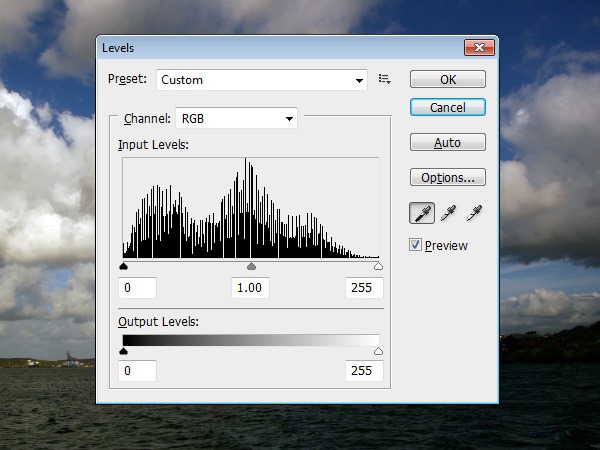Close the Levels dialog
The width and height of the screenshot is (600, 450).
click(x=479, y=47)
